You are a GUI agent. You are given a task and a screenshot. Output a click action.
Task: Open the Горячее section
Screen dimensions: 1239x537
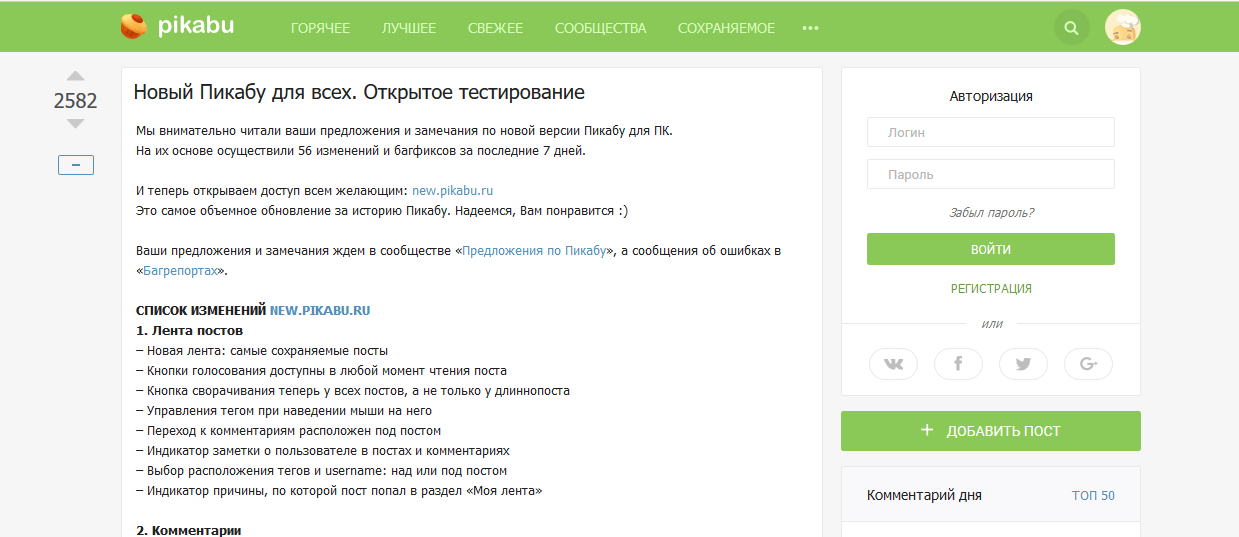coord(320,28)
